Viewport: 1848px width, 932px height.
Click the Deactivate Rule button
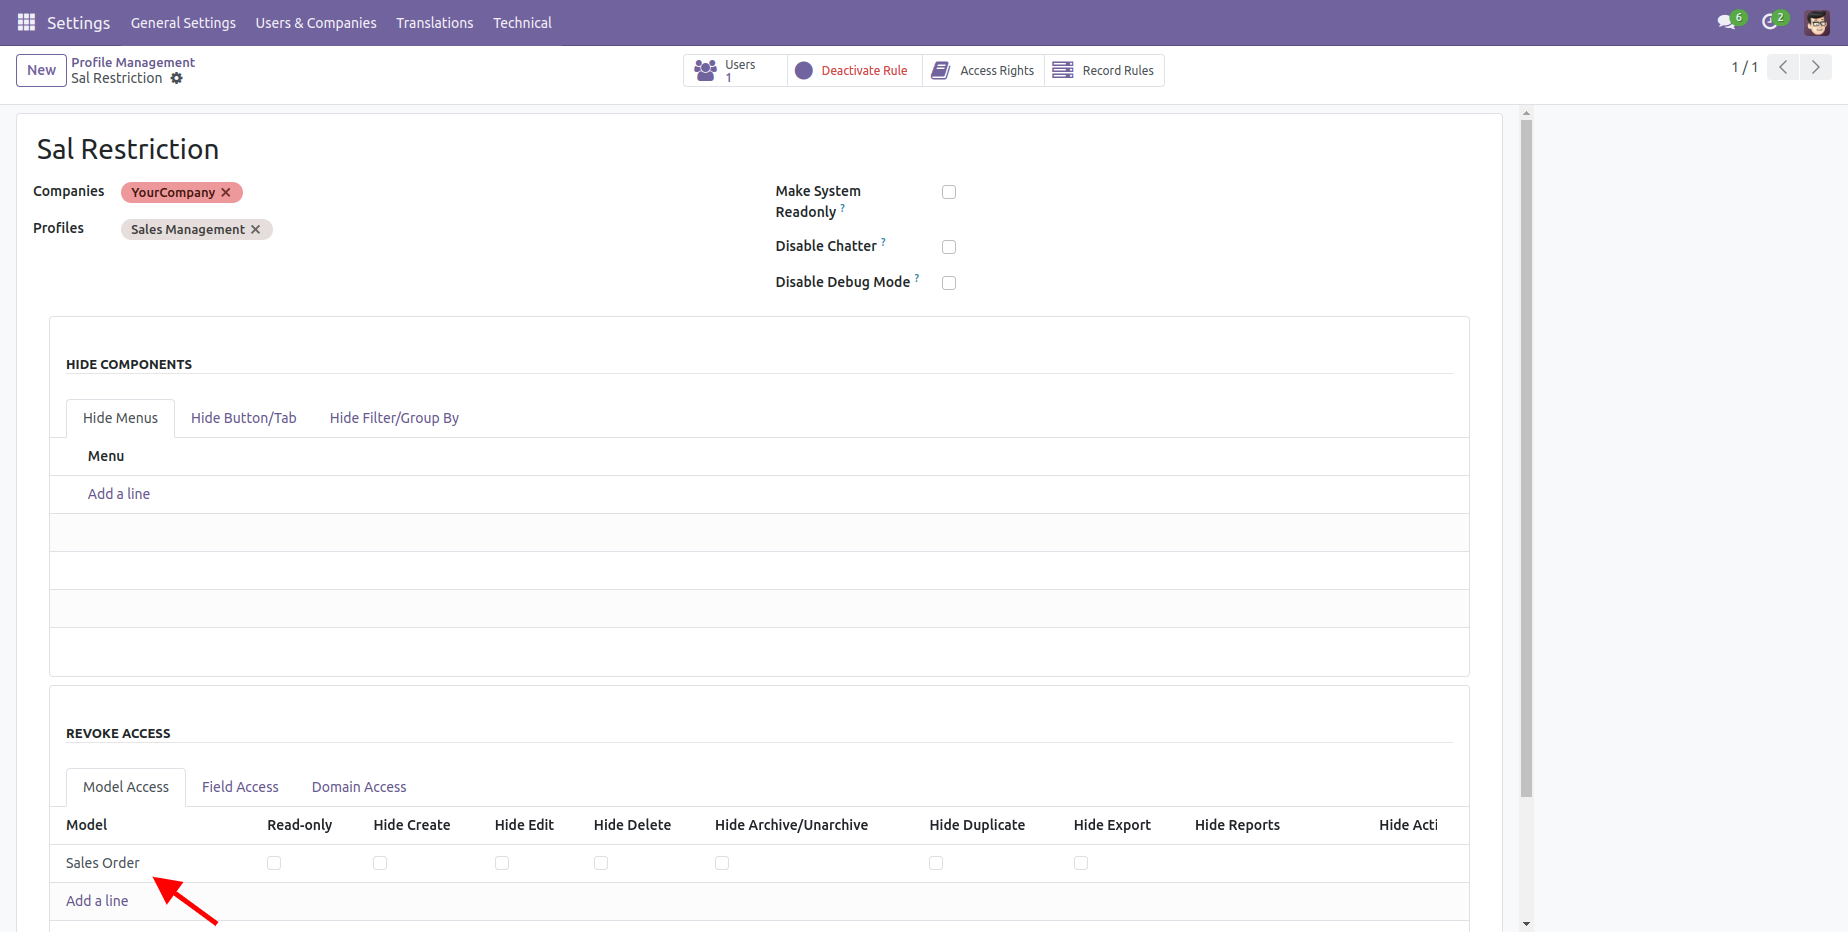click(x=853, y=71)
